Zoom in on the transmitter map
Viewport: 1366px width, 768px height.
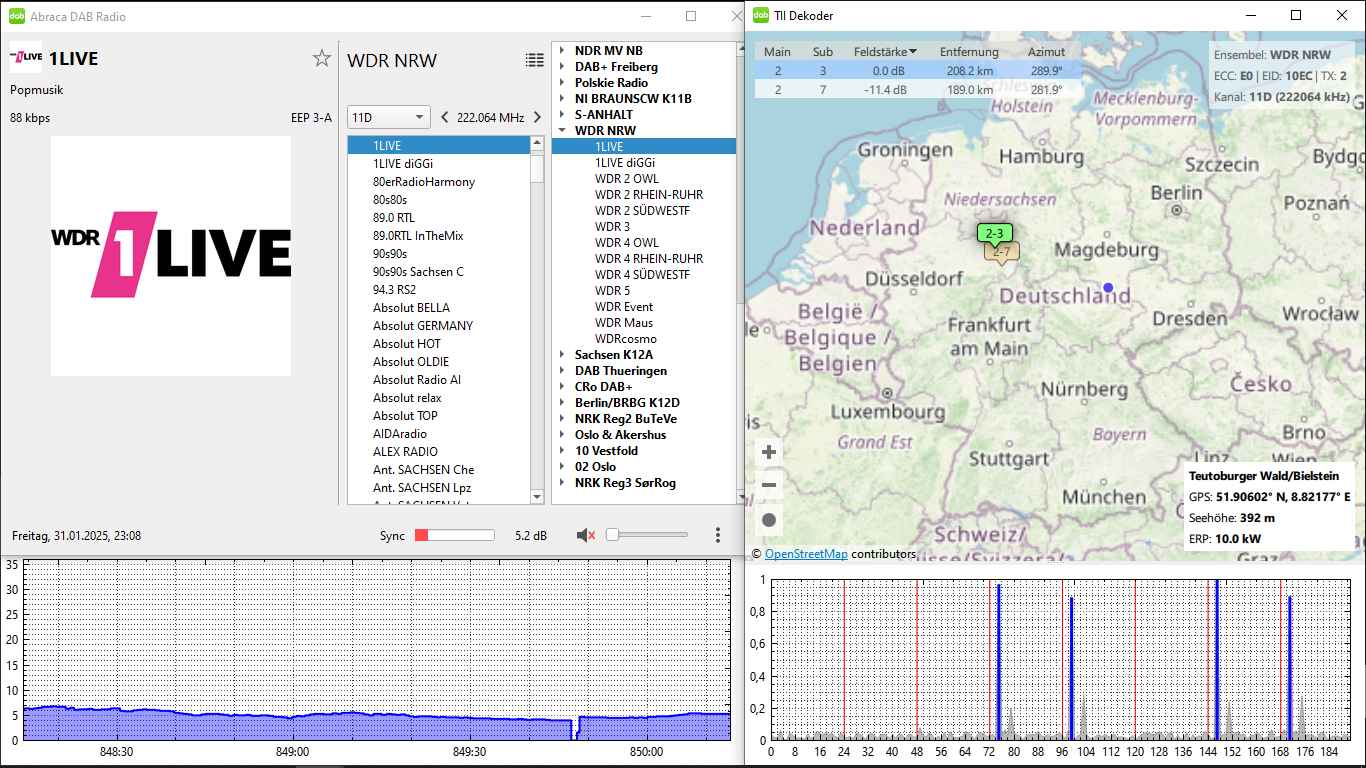tap(769, 452)
